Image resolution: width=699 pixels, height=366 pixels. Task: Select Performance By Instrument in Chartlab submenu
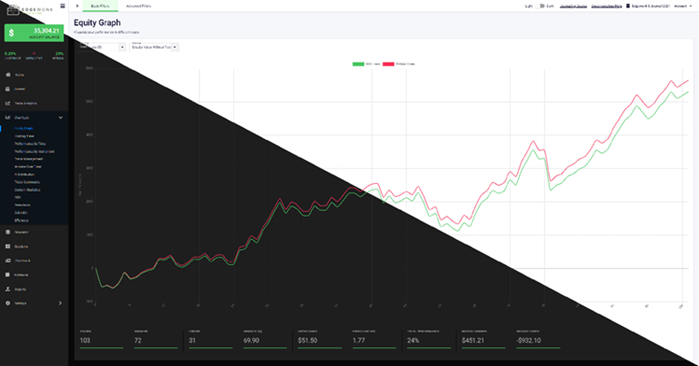34,152
